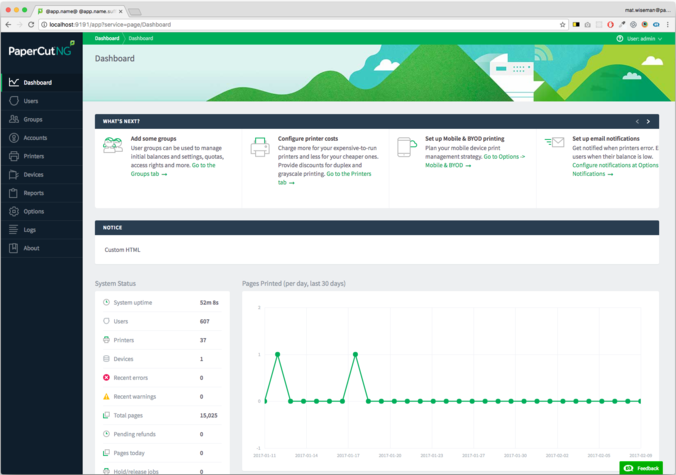Show next What's Next suggestion arrow
The width and height of the screenshot is (676, 475).
(x=648, y=121)
